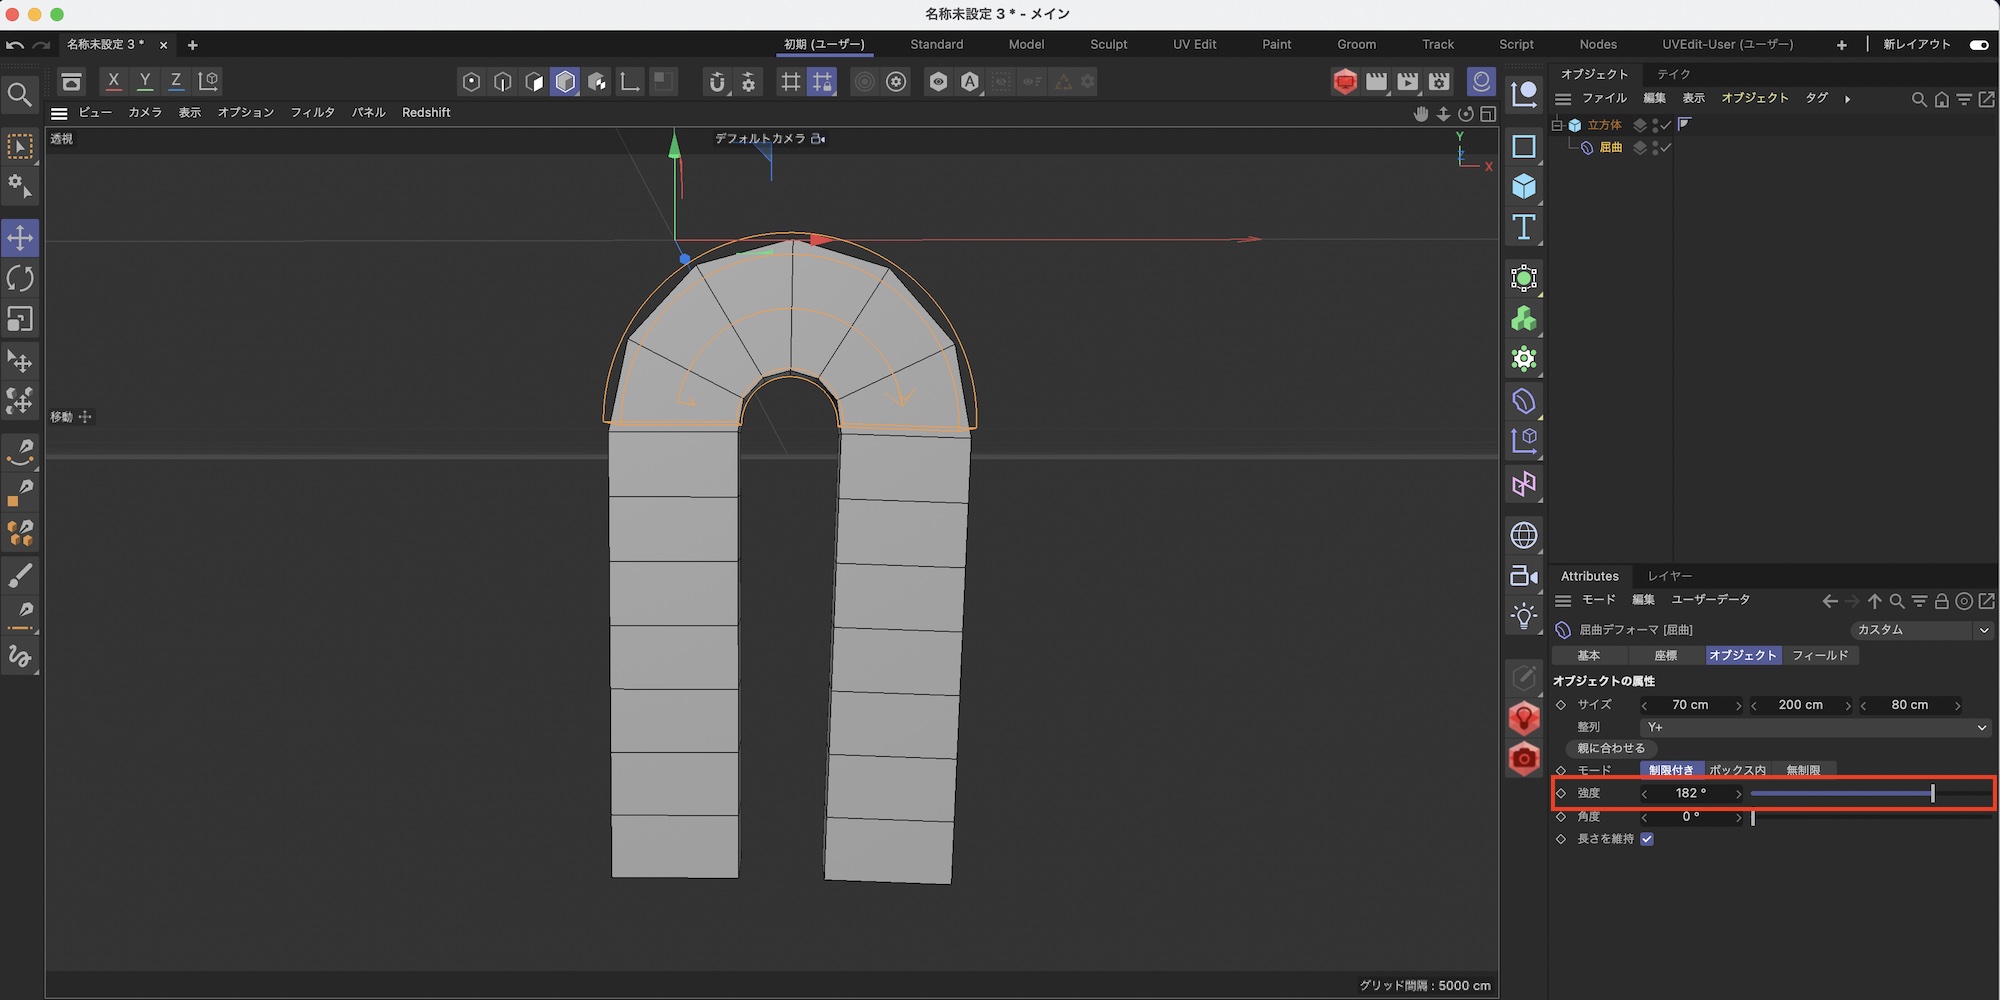Toggle the 新レイアウト switch
This screenshot has height=1000, width=2000.
point(1978,45)
